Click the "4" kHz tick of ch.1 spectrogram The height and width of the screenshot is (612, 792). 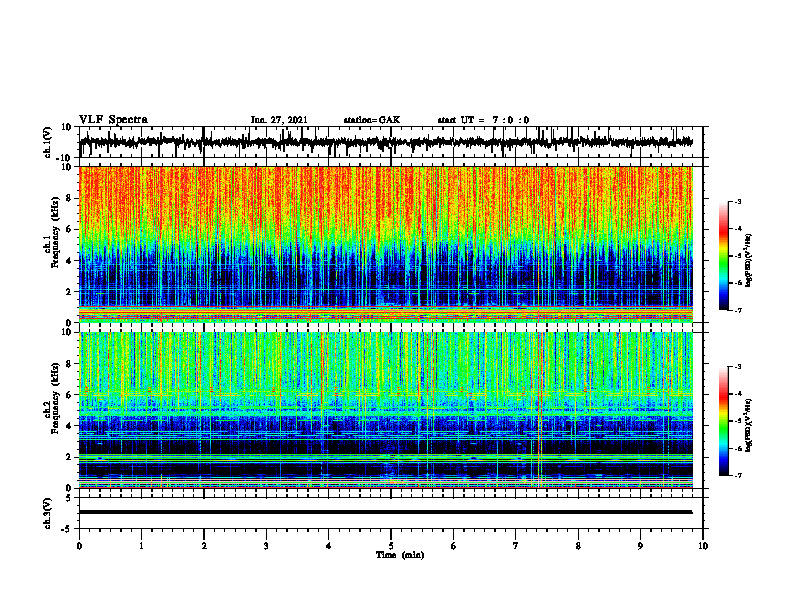click(69, 261)
